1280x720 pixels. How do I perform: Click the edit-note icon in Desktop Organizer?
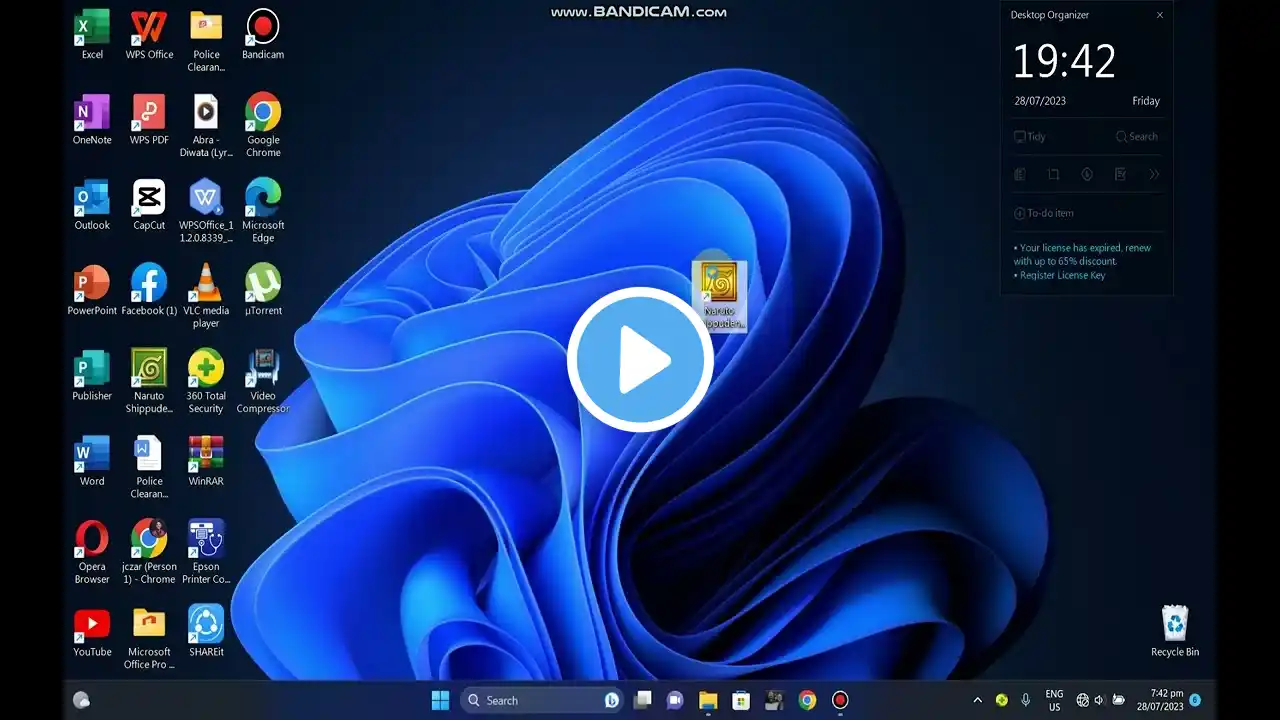coord(1120,174)
